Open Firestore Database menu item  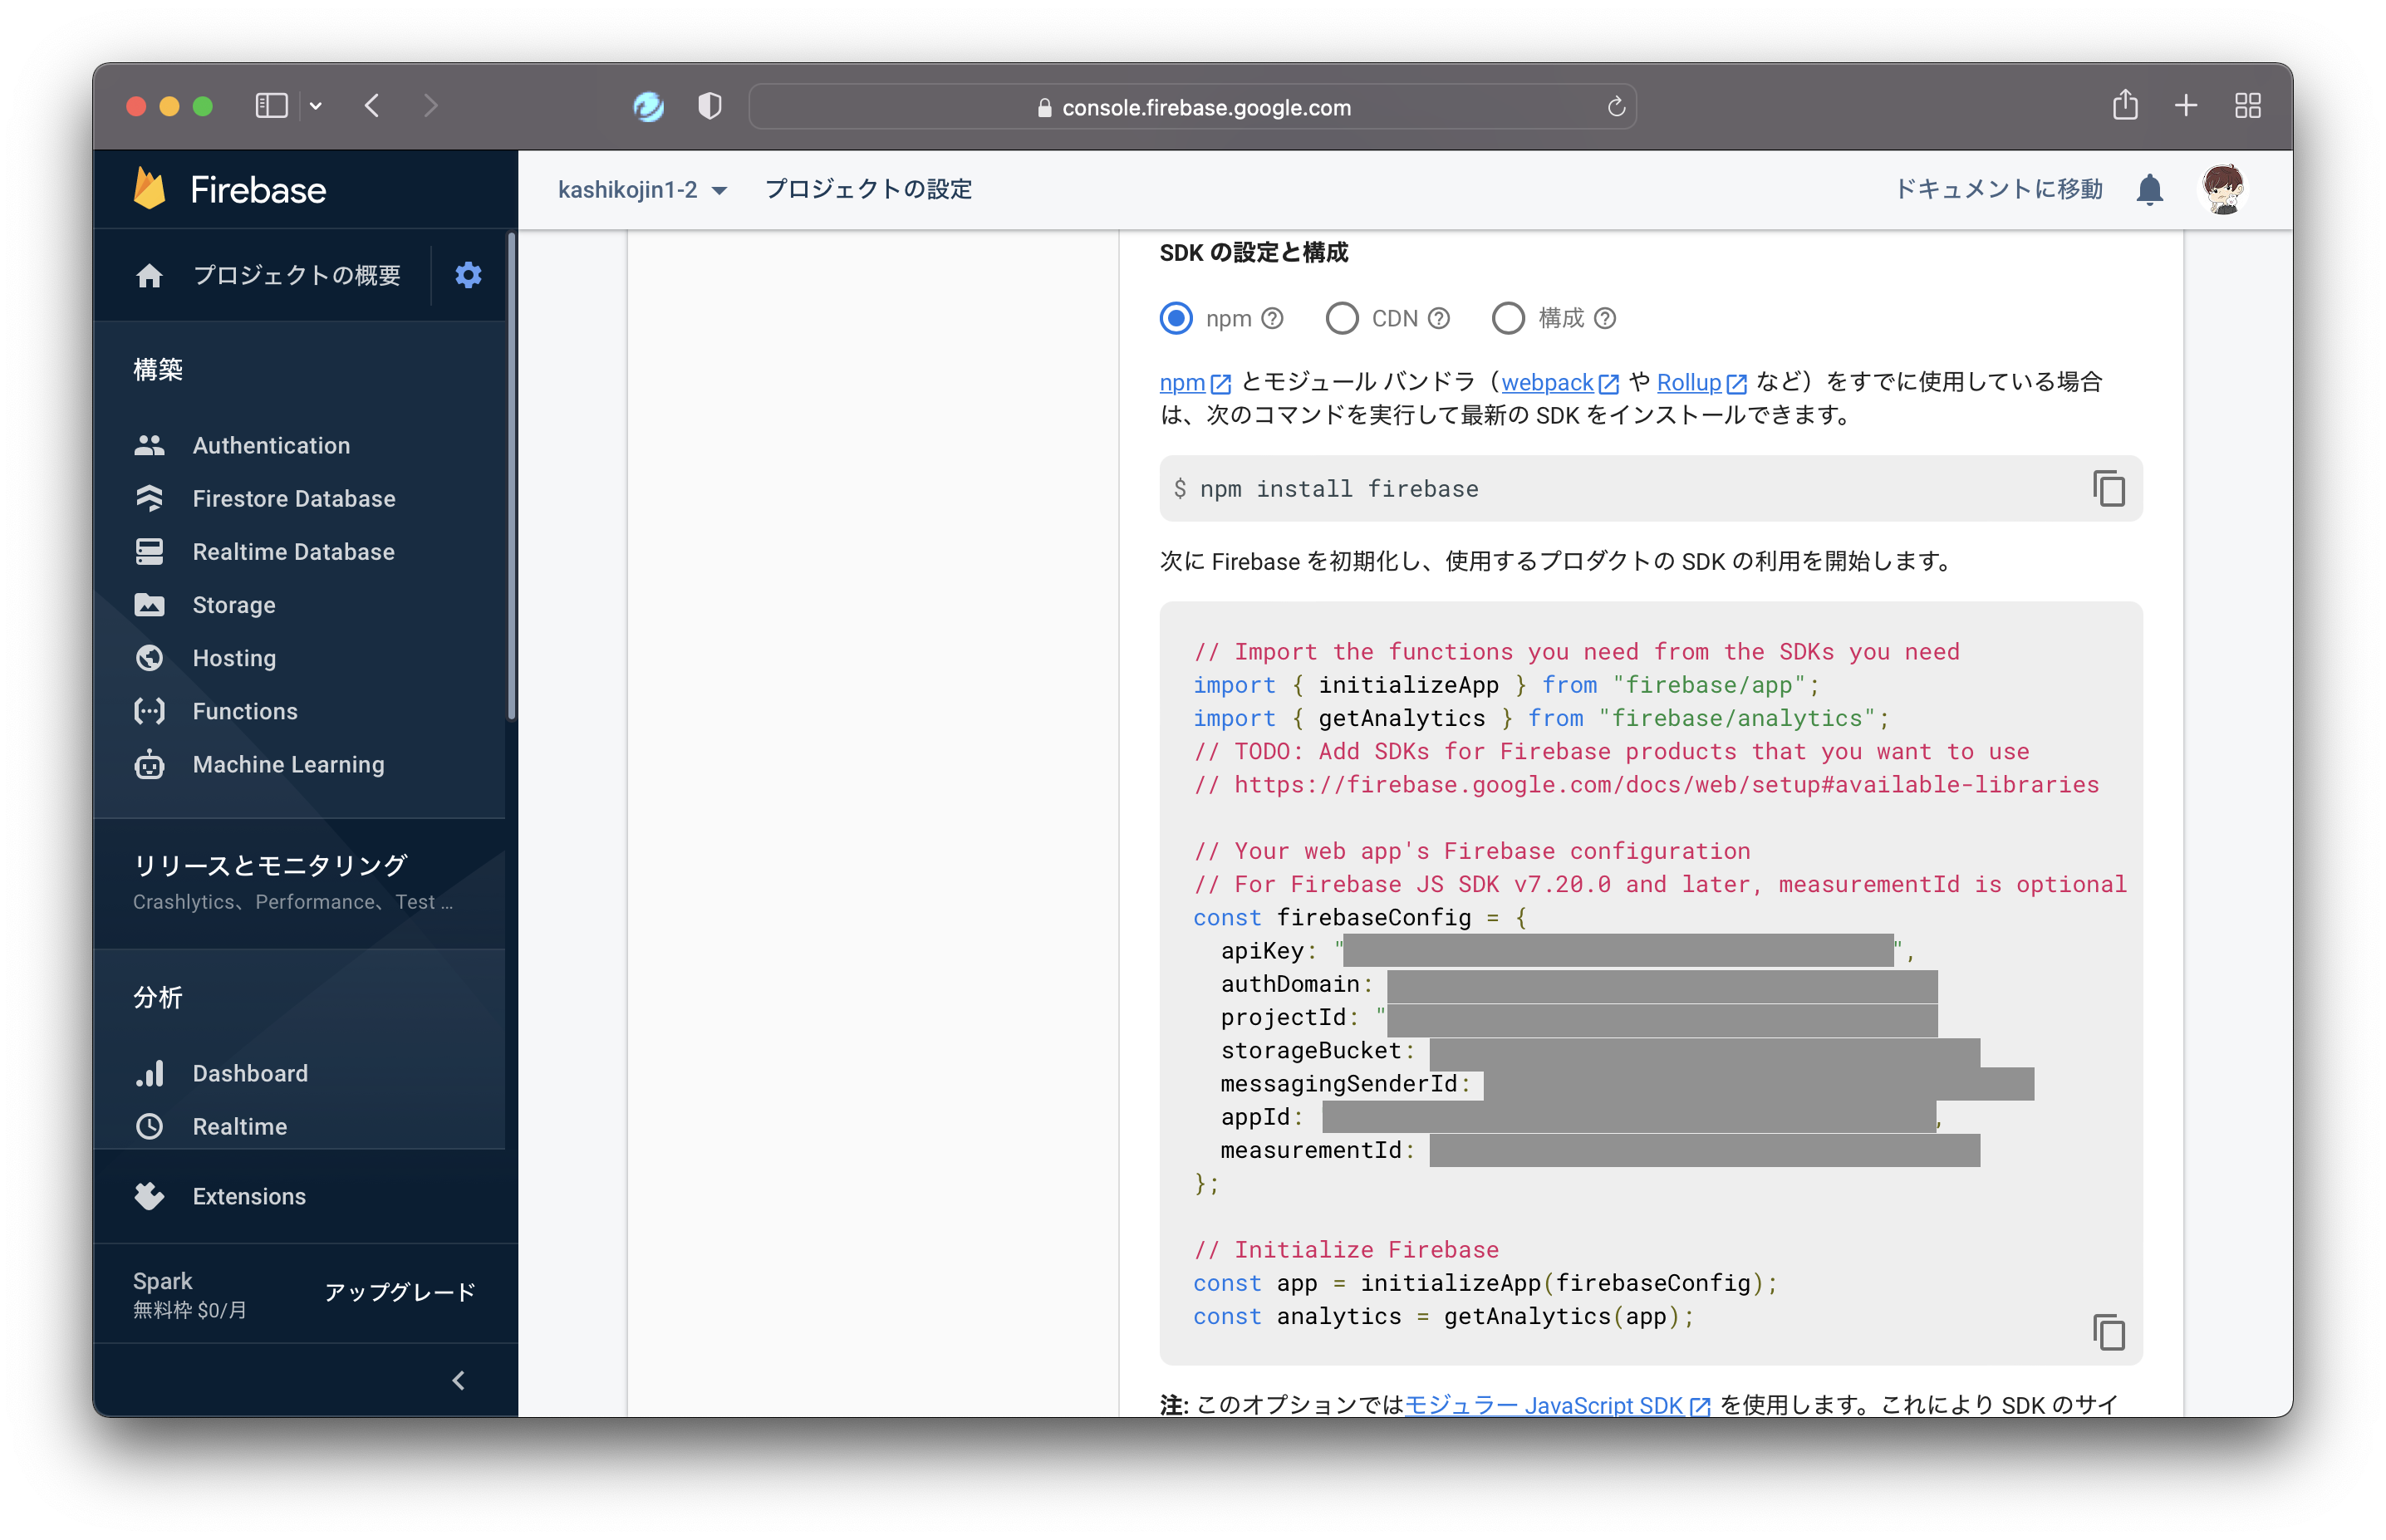[293, 499]
